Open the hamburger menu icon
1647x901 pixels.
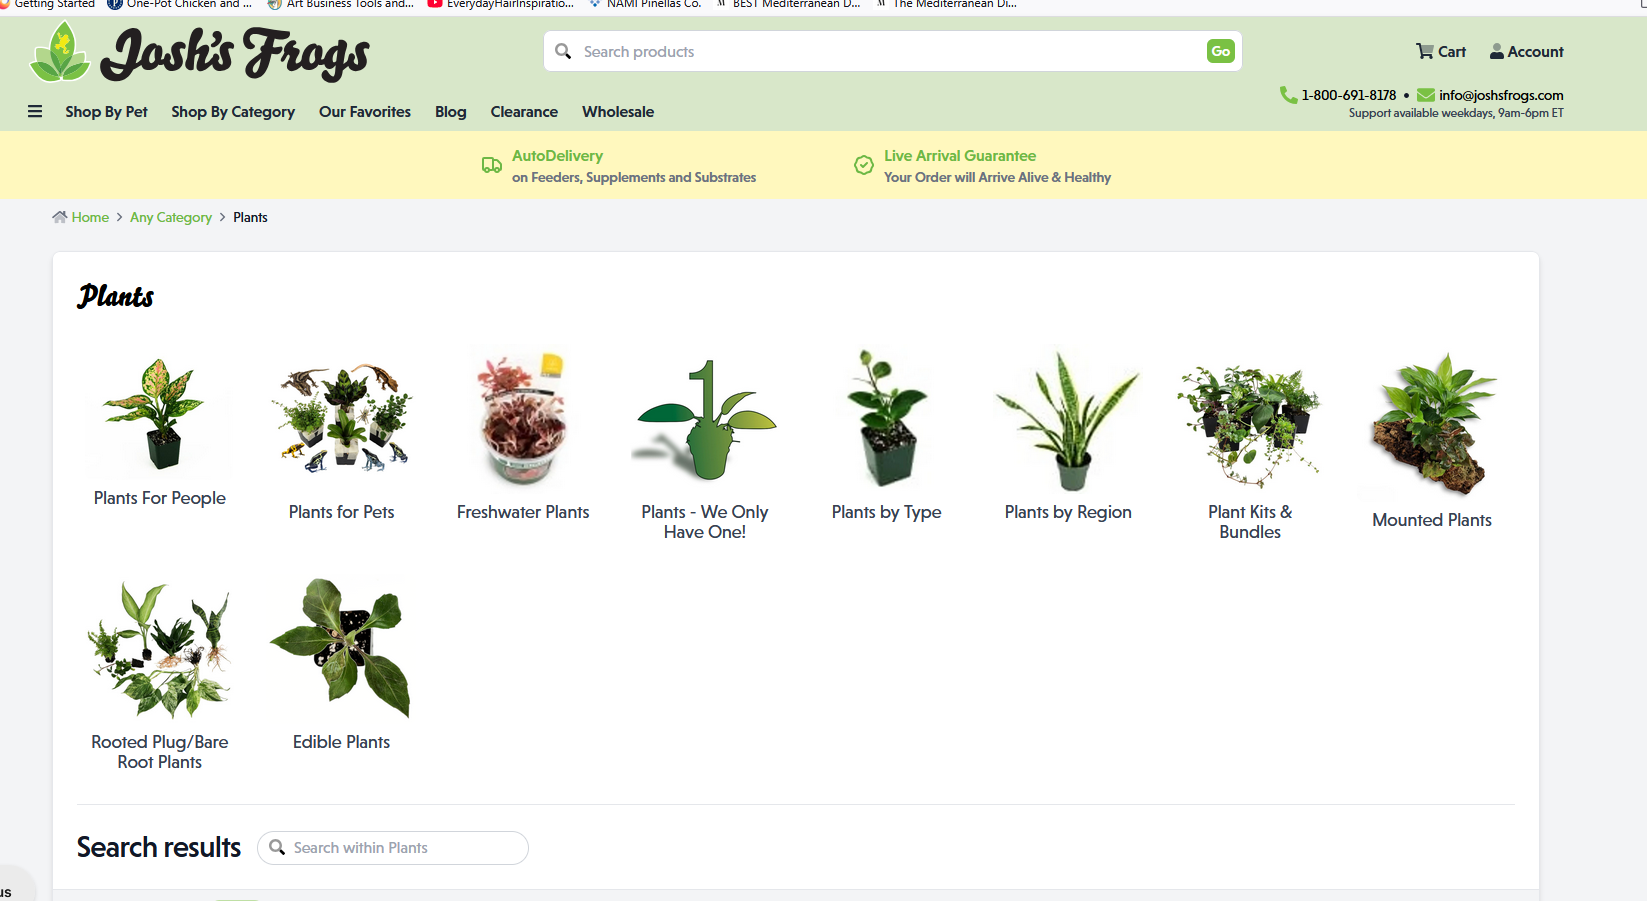point(35,112)
